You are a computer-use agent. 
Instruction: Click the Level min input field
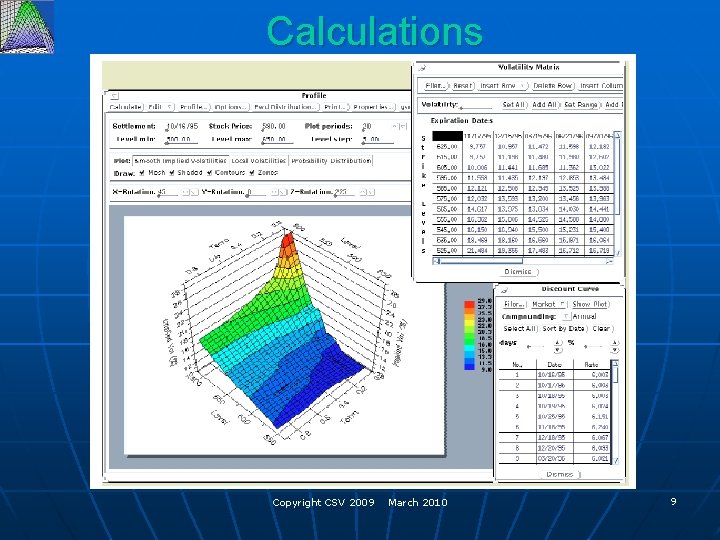tap(181, 139)
